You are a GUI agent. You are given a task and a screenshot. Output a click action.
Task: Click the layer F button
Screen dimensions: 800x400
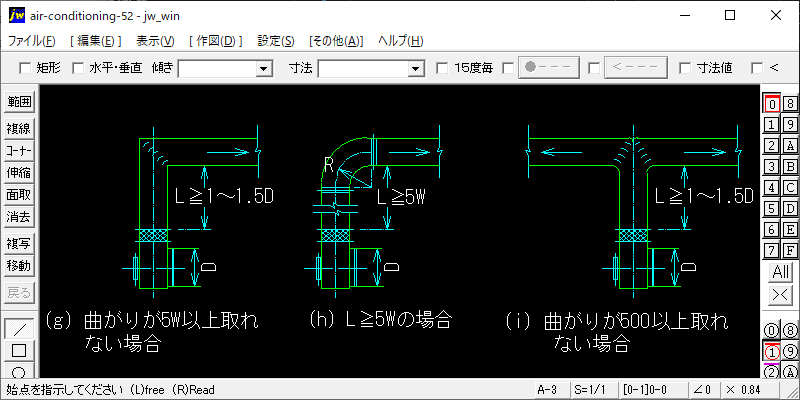pos(790,250)
